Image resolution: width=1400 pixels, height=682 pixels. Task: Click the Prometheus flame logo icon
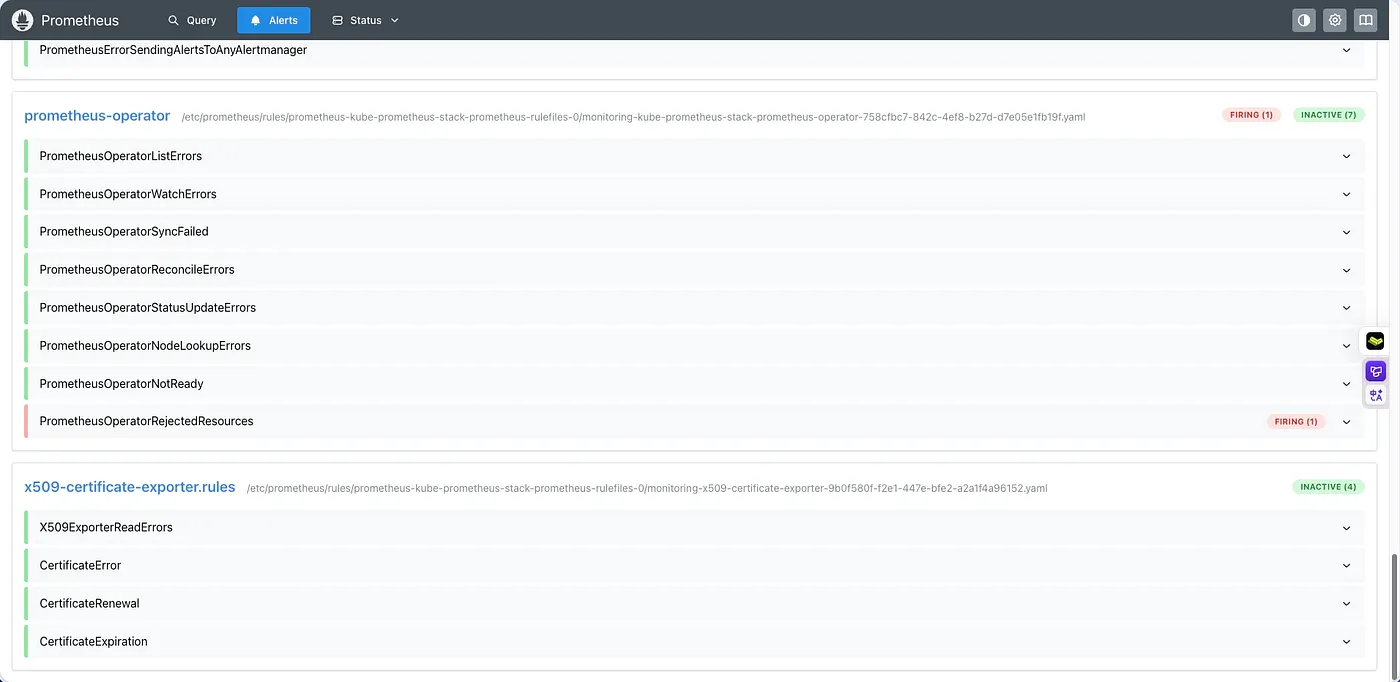(x=22, y=20)
